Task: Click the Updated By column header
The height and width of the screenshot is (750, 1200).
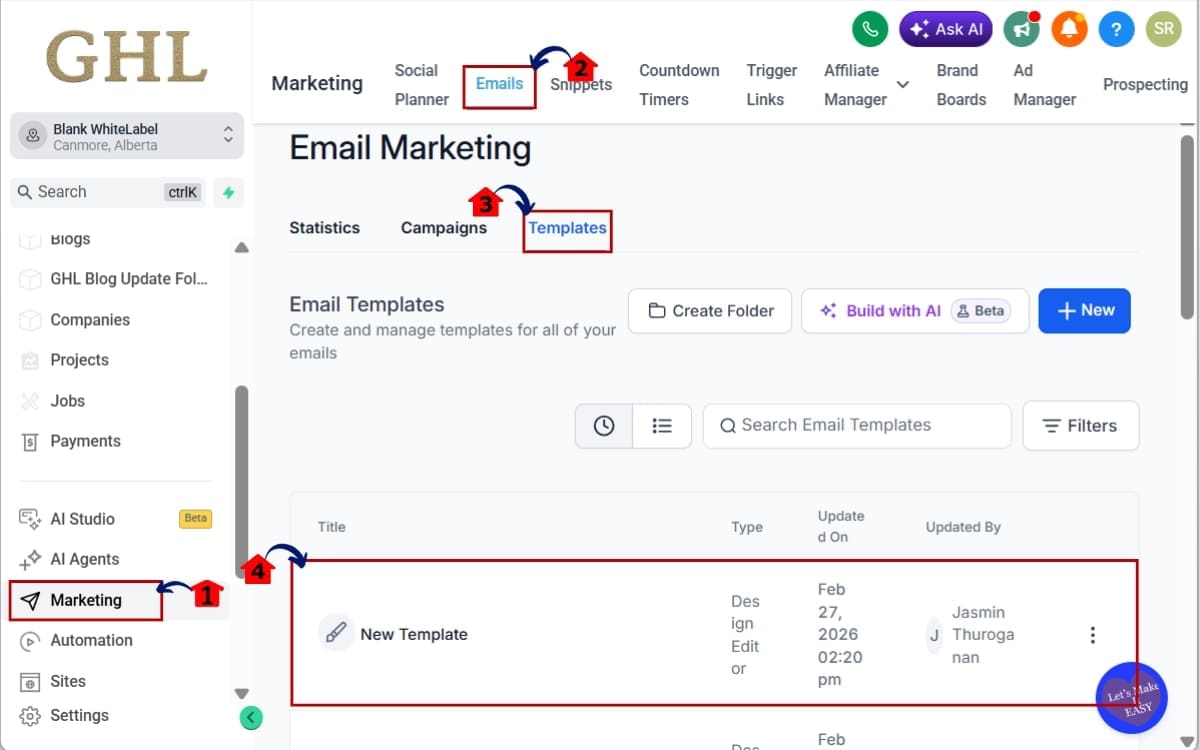Action: coord(963,527)
